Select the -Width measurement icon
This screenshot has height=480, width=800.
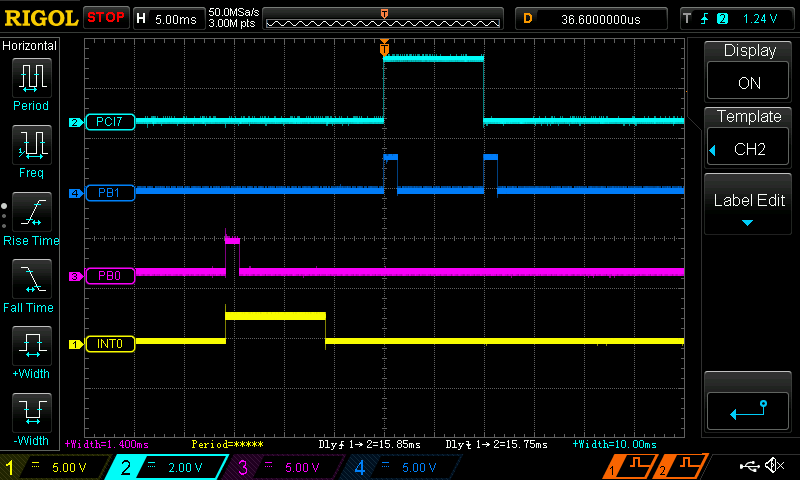click(x=32, y=413)
